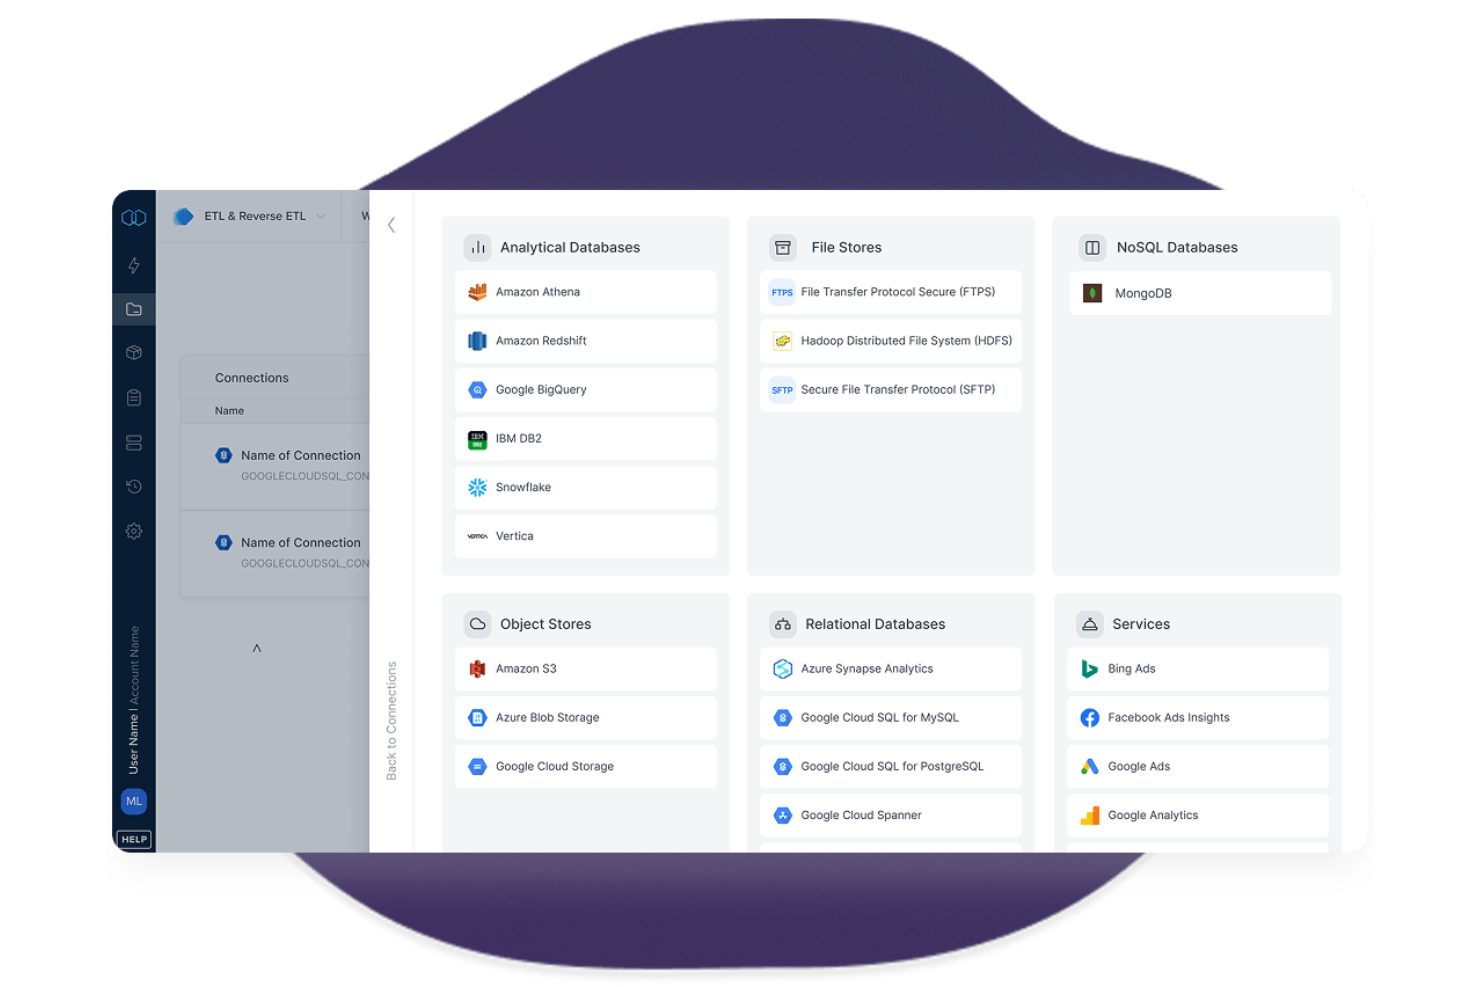
Task: Select File Transfer Protocol Secure (FTPS)
Action: point(890,292)
